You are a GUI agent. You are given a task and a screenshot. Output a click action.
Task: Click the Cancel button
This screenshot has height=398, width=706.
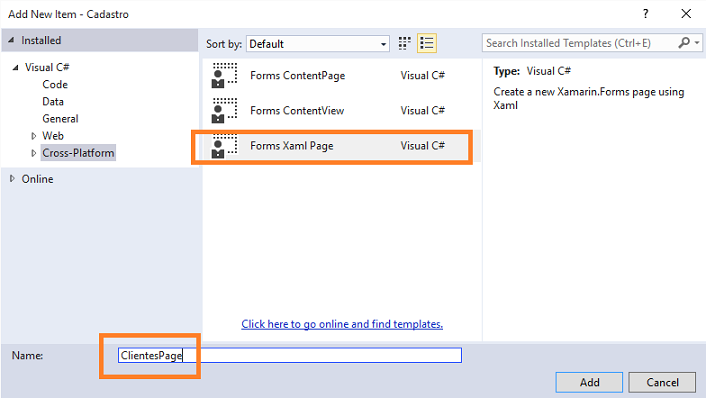tap(662, 382)
